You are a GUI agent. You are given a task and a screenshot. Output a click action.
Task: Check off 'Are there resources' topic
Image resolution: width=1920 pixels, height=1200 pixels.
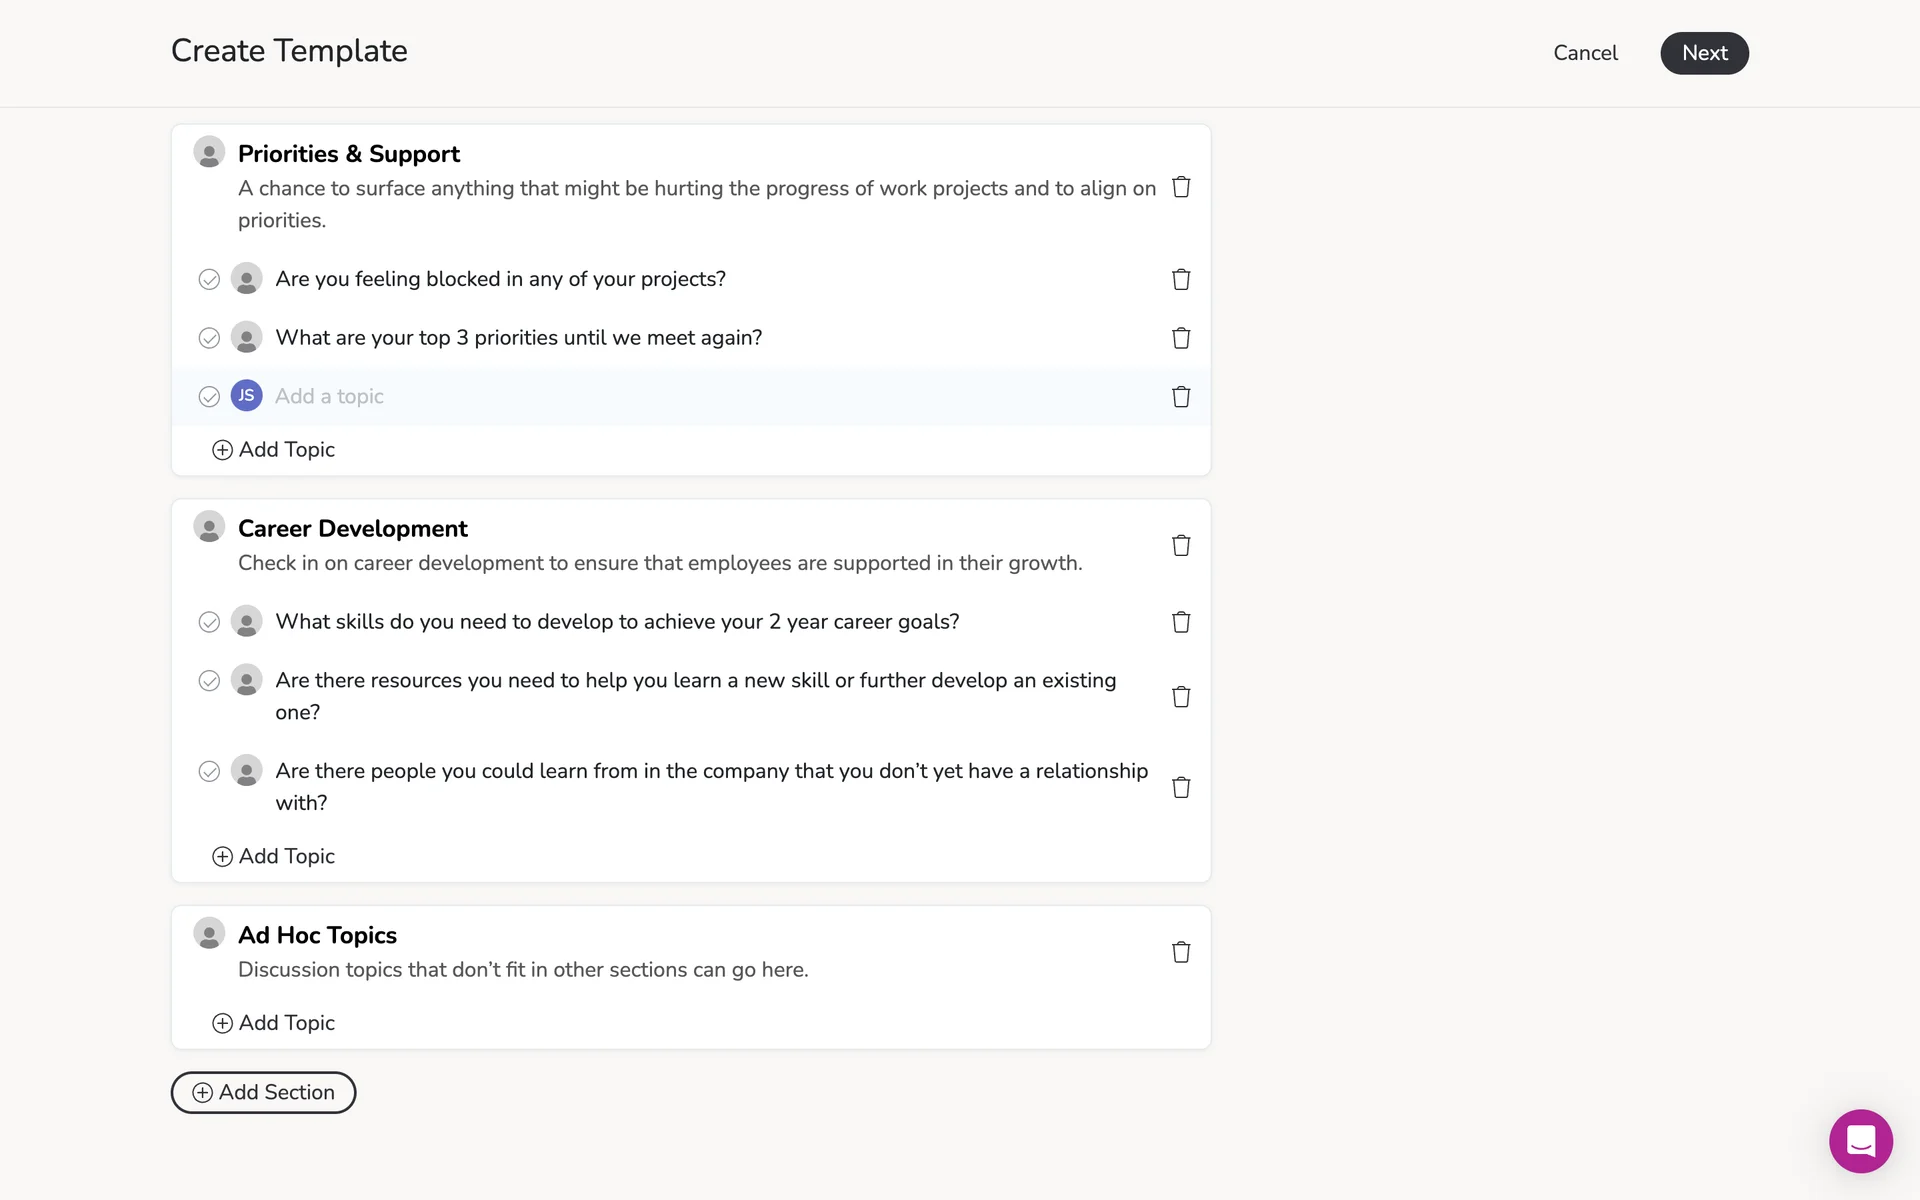(209, 681)
